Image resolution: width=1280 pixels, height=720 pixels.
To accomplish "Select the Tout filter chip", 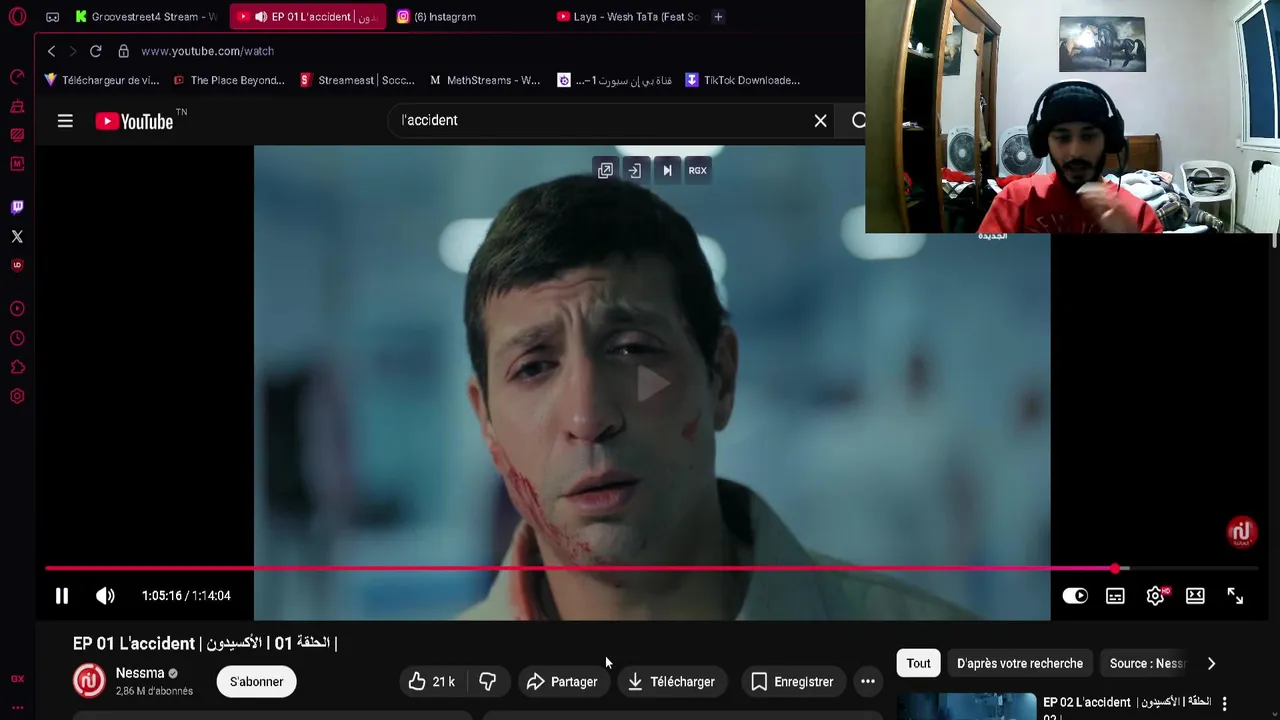I will tap(918, 663).
